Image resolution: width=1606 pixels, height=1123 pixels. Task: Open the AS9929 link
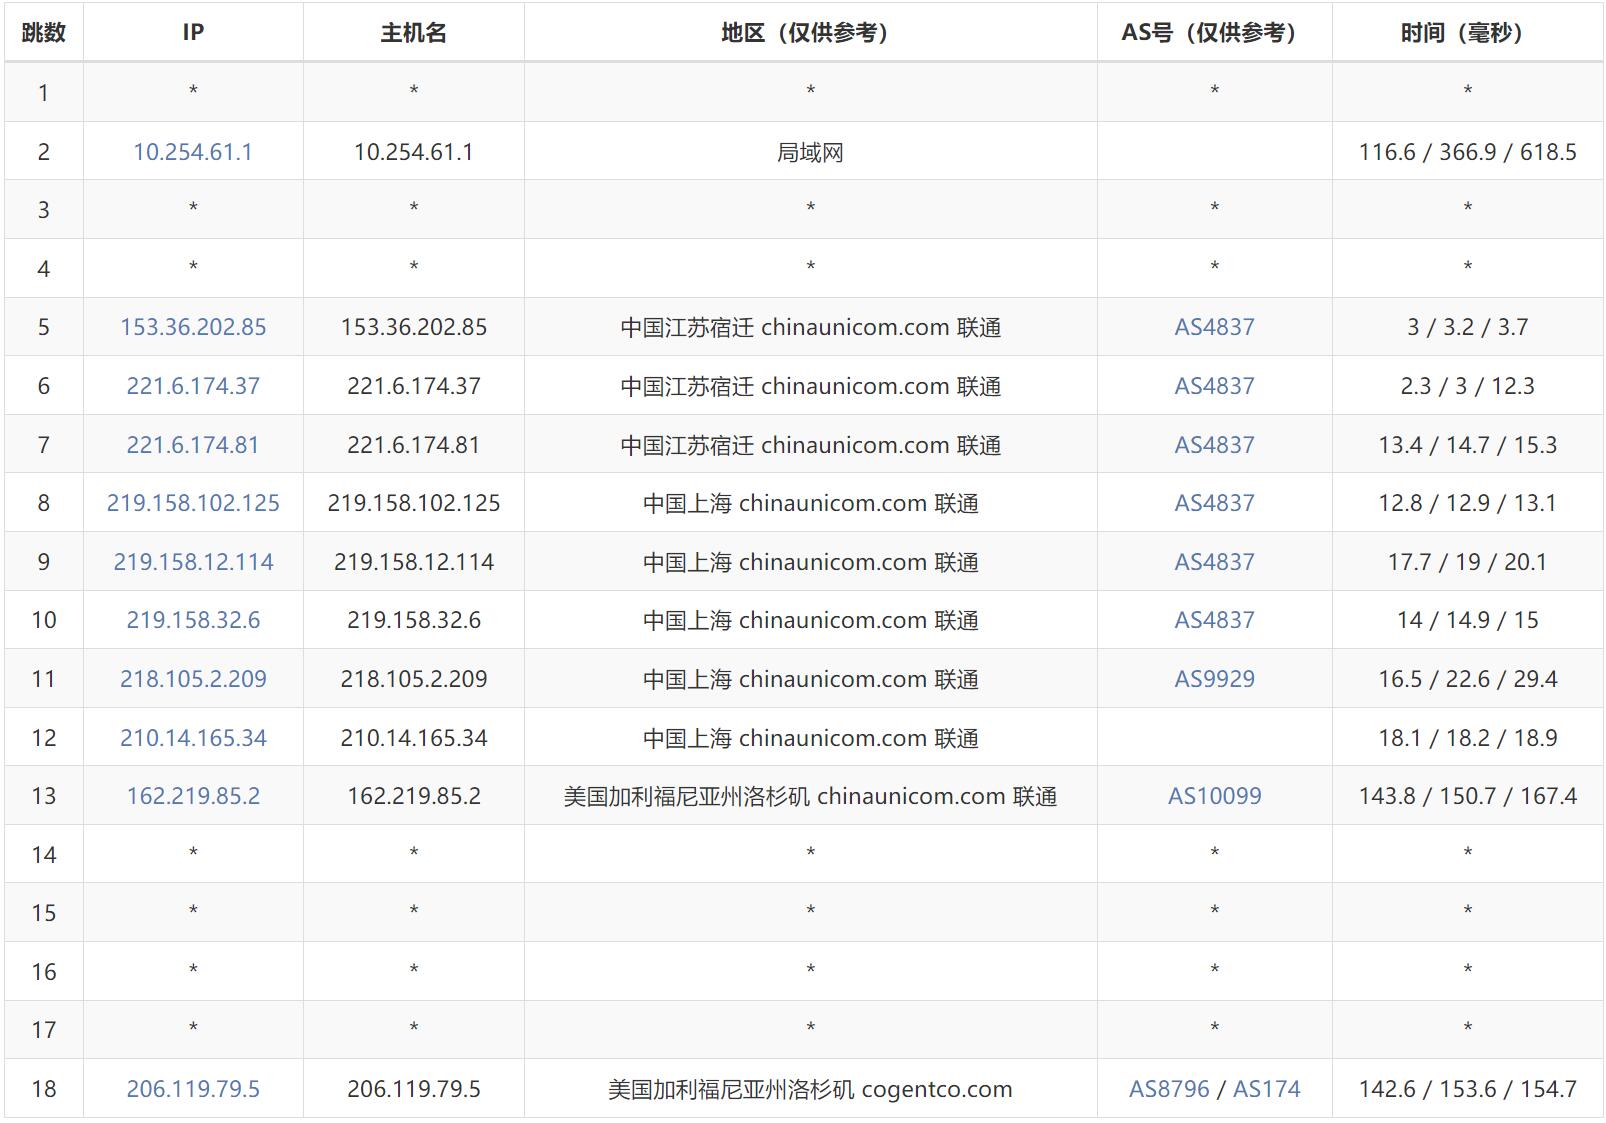point(1214,679)
